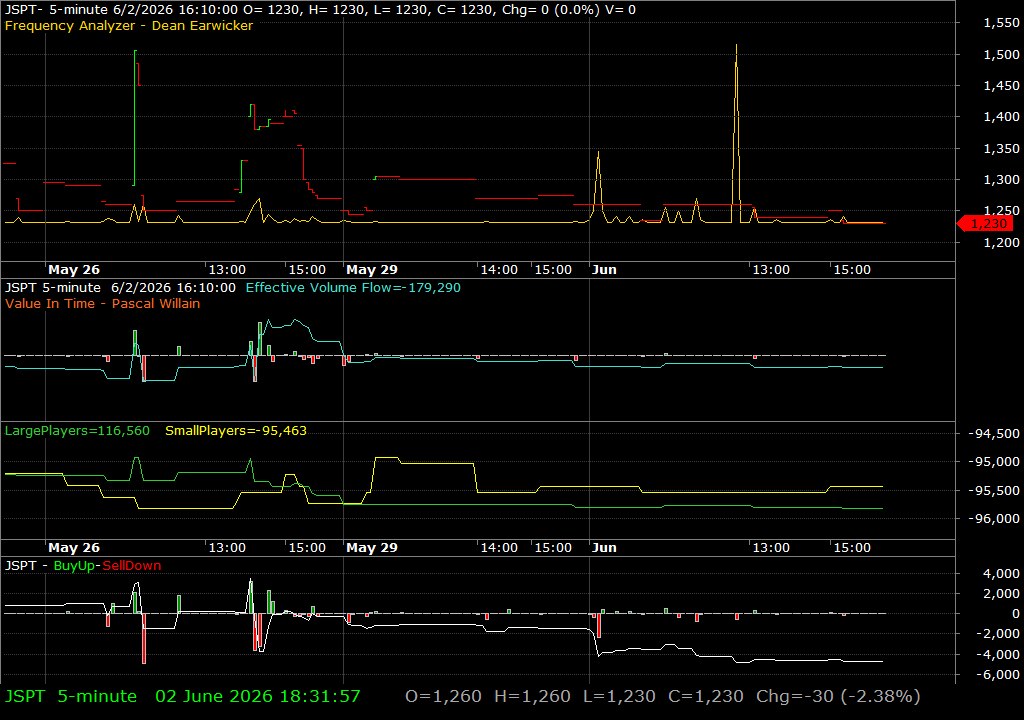The image size is (1024, 720).
Task: Click the 4,000 BuyUp-SellDown axis label
Action: (1004, 574)
